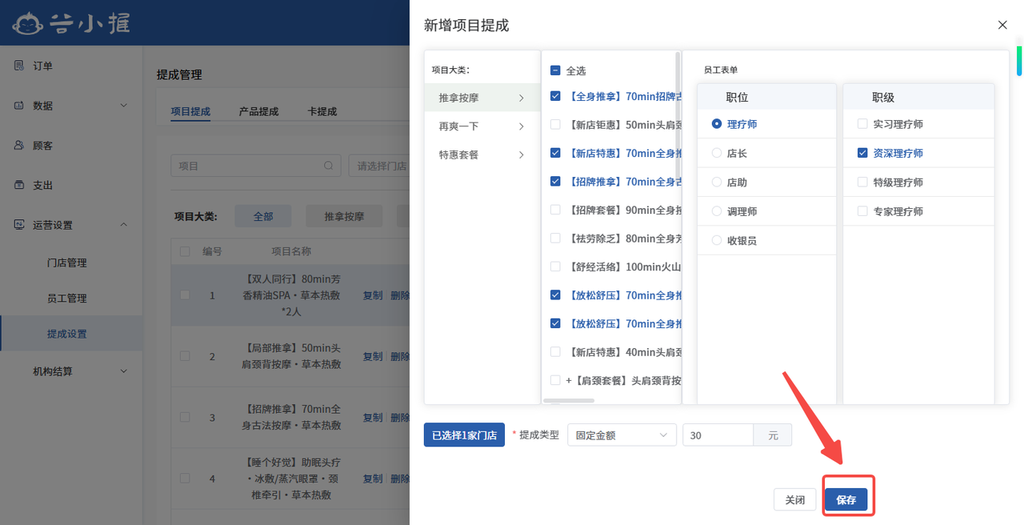The image size is (1024, 525).
Task: Check the 实习理疗师 level
Action: point(862,123)
